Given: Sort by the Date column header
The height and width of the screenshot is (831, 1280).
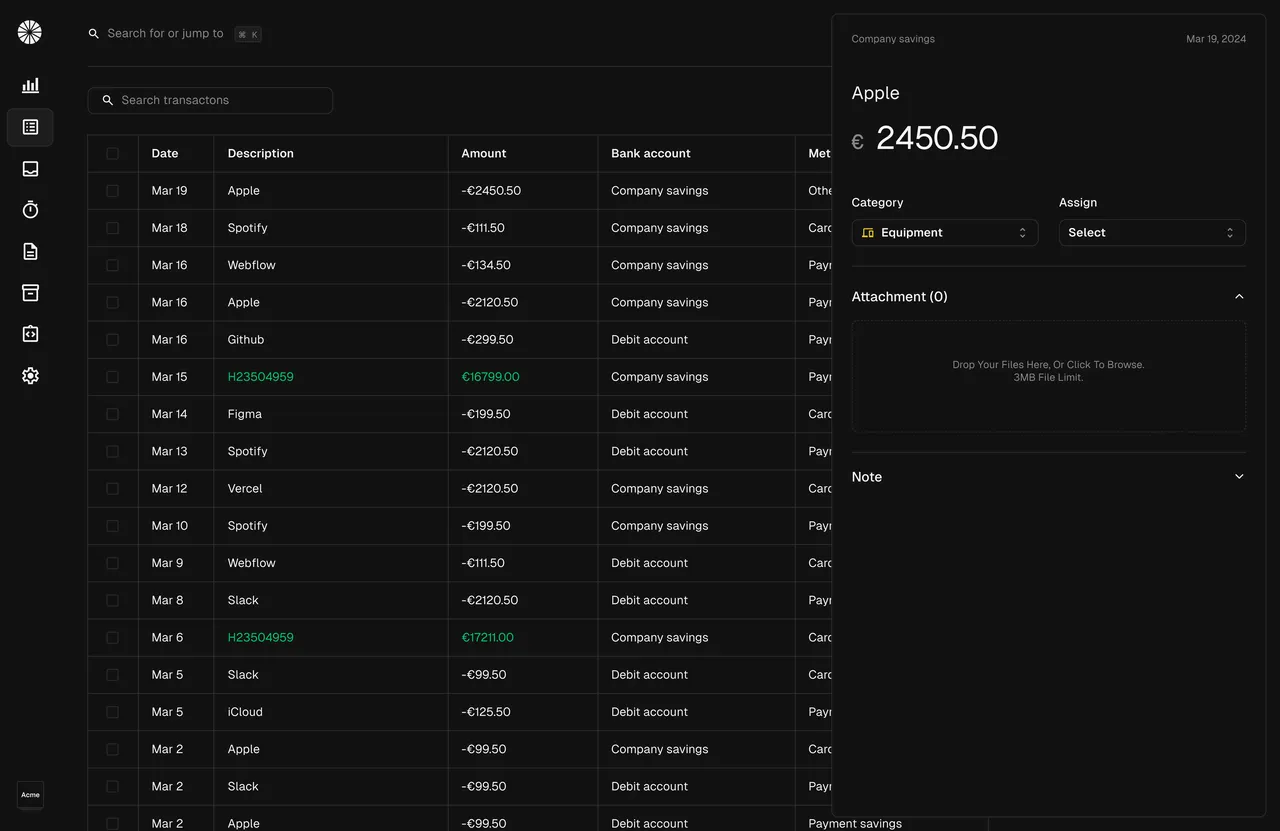Looking at the screenshot, I should point(165,153).
